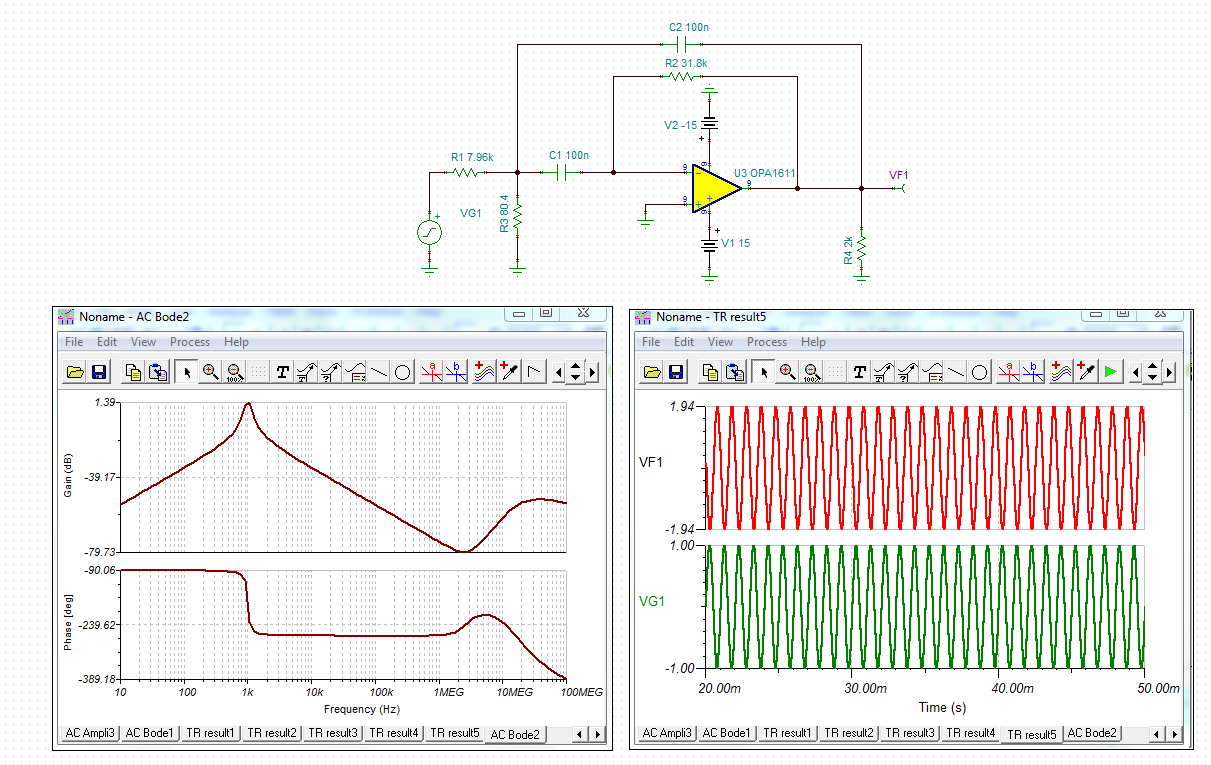Draw line tool in AC Bode2 toolbar
The image size is (1211, 765).
click(x=379, y=372)
